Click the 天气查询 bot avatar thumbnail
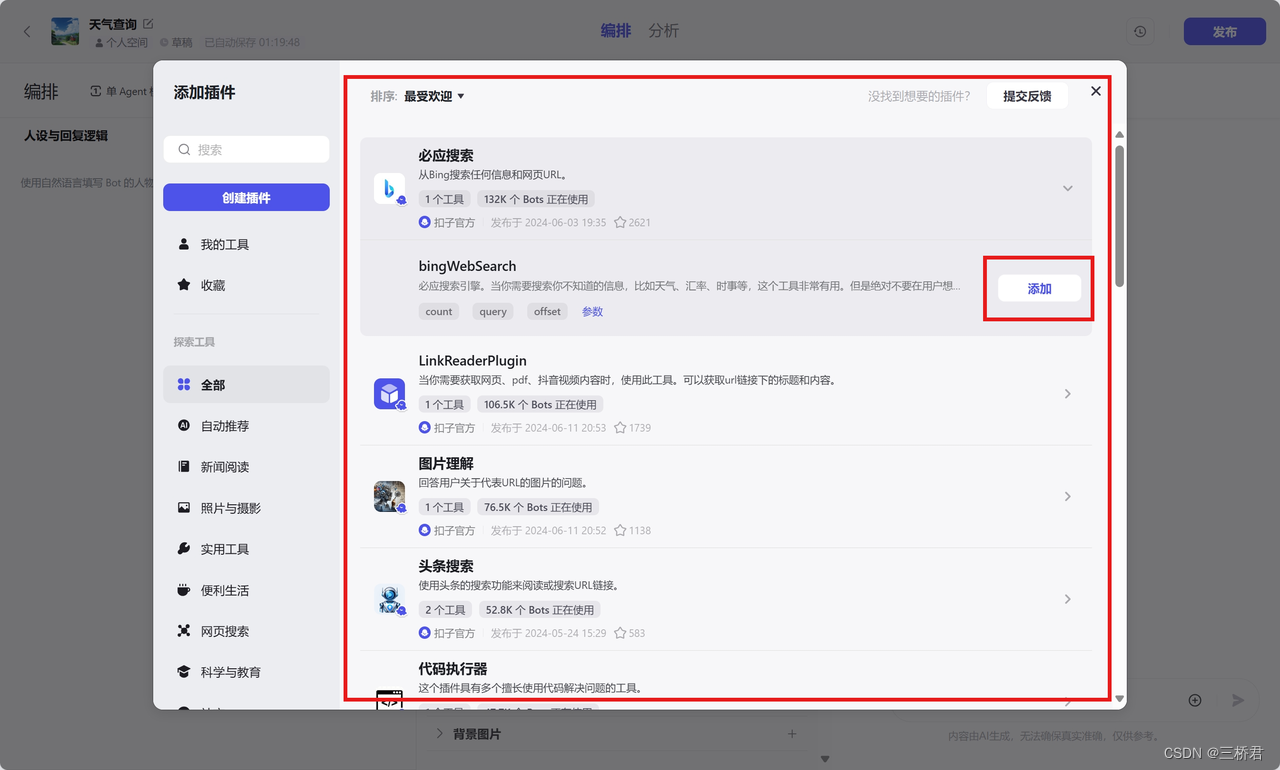The height and width of the screenshot is (770, 1280). pyautogui.click(x=65, y=32)
